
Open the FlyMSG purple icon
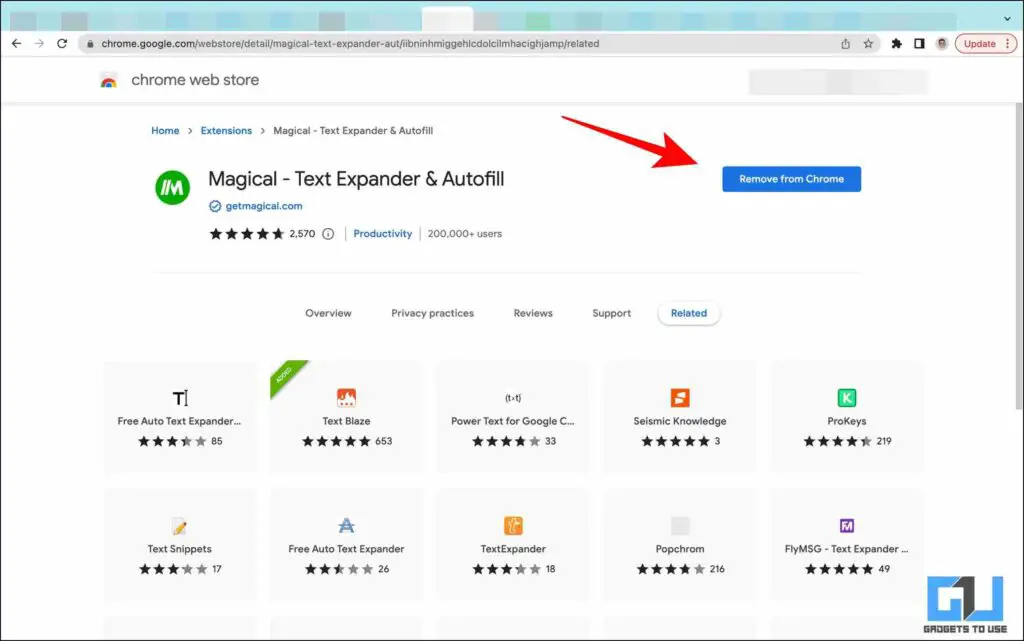(x=847, y=525)
